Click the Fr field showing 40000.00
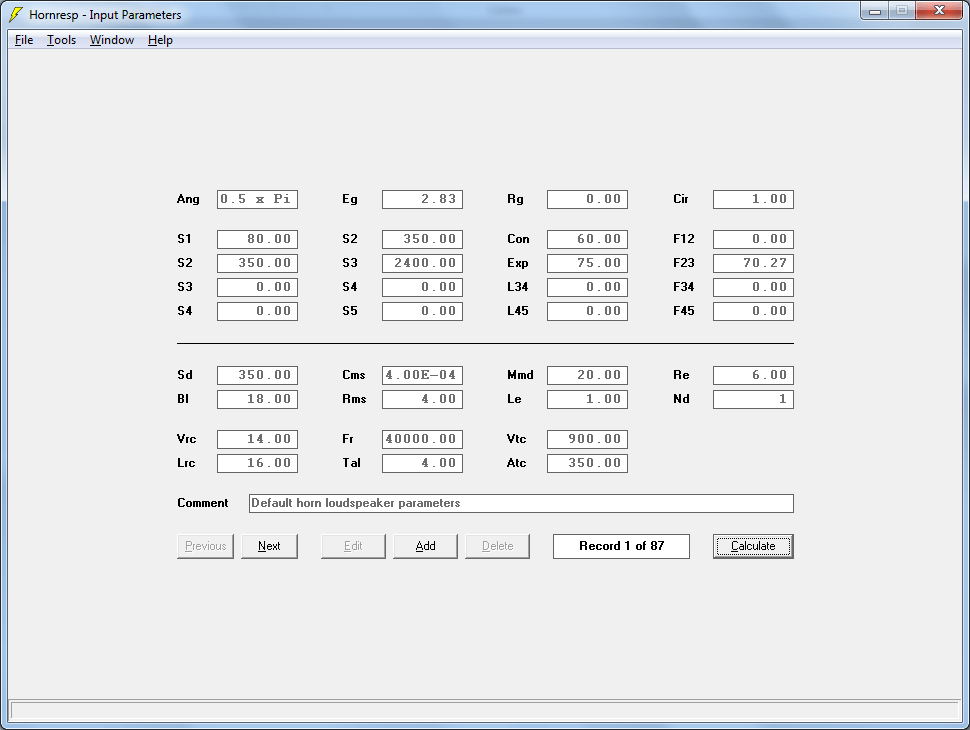The image size is (970, 730). coord(423,439)
